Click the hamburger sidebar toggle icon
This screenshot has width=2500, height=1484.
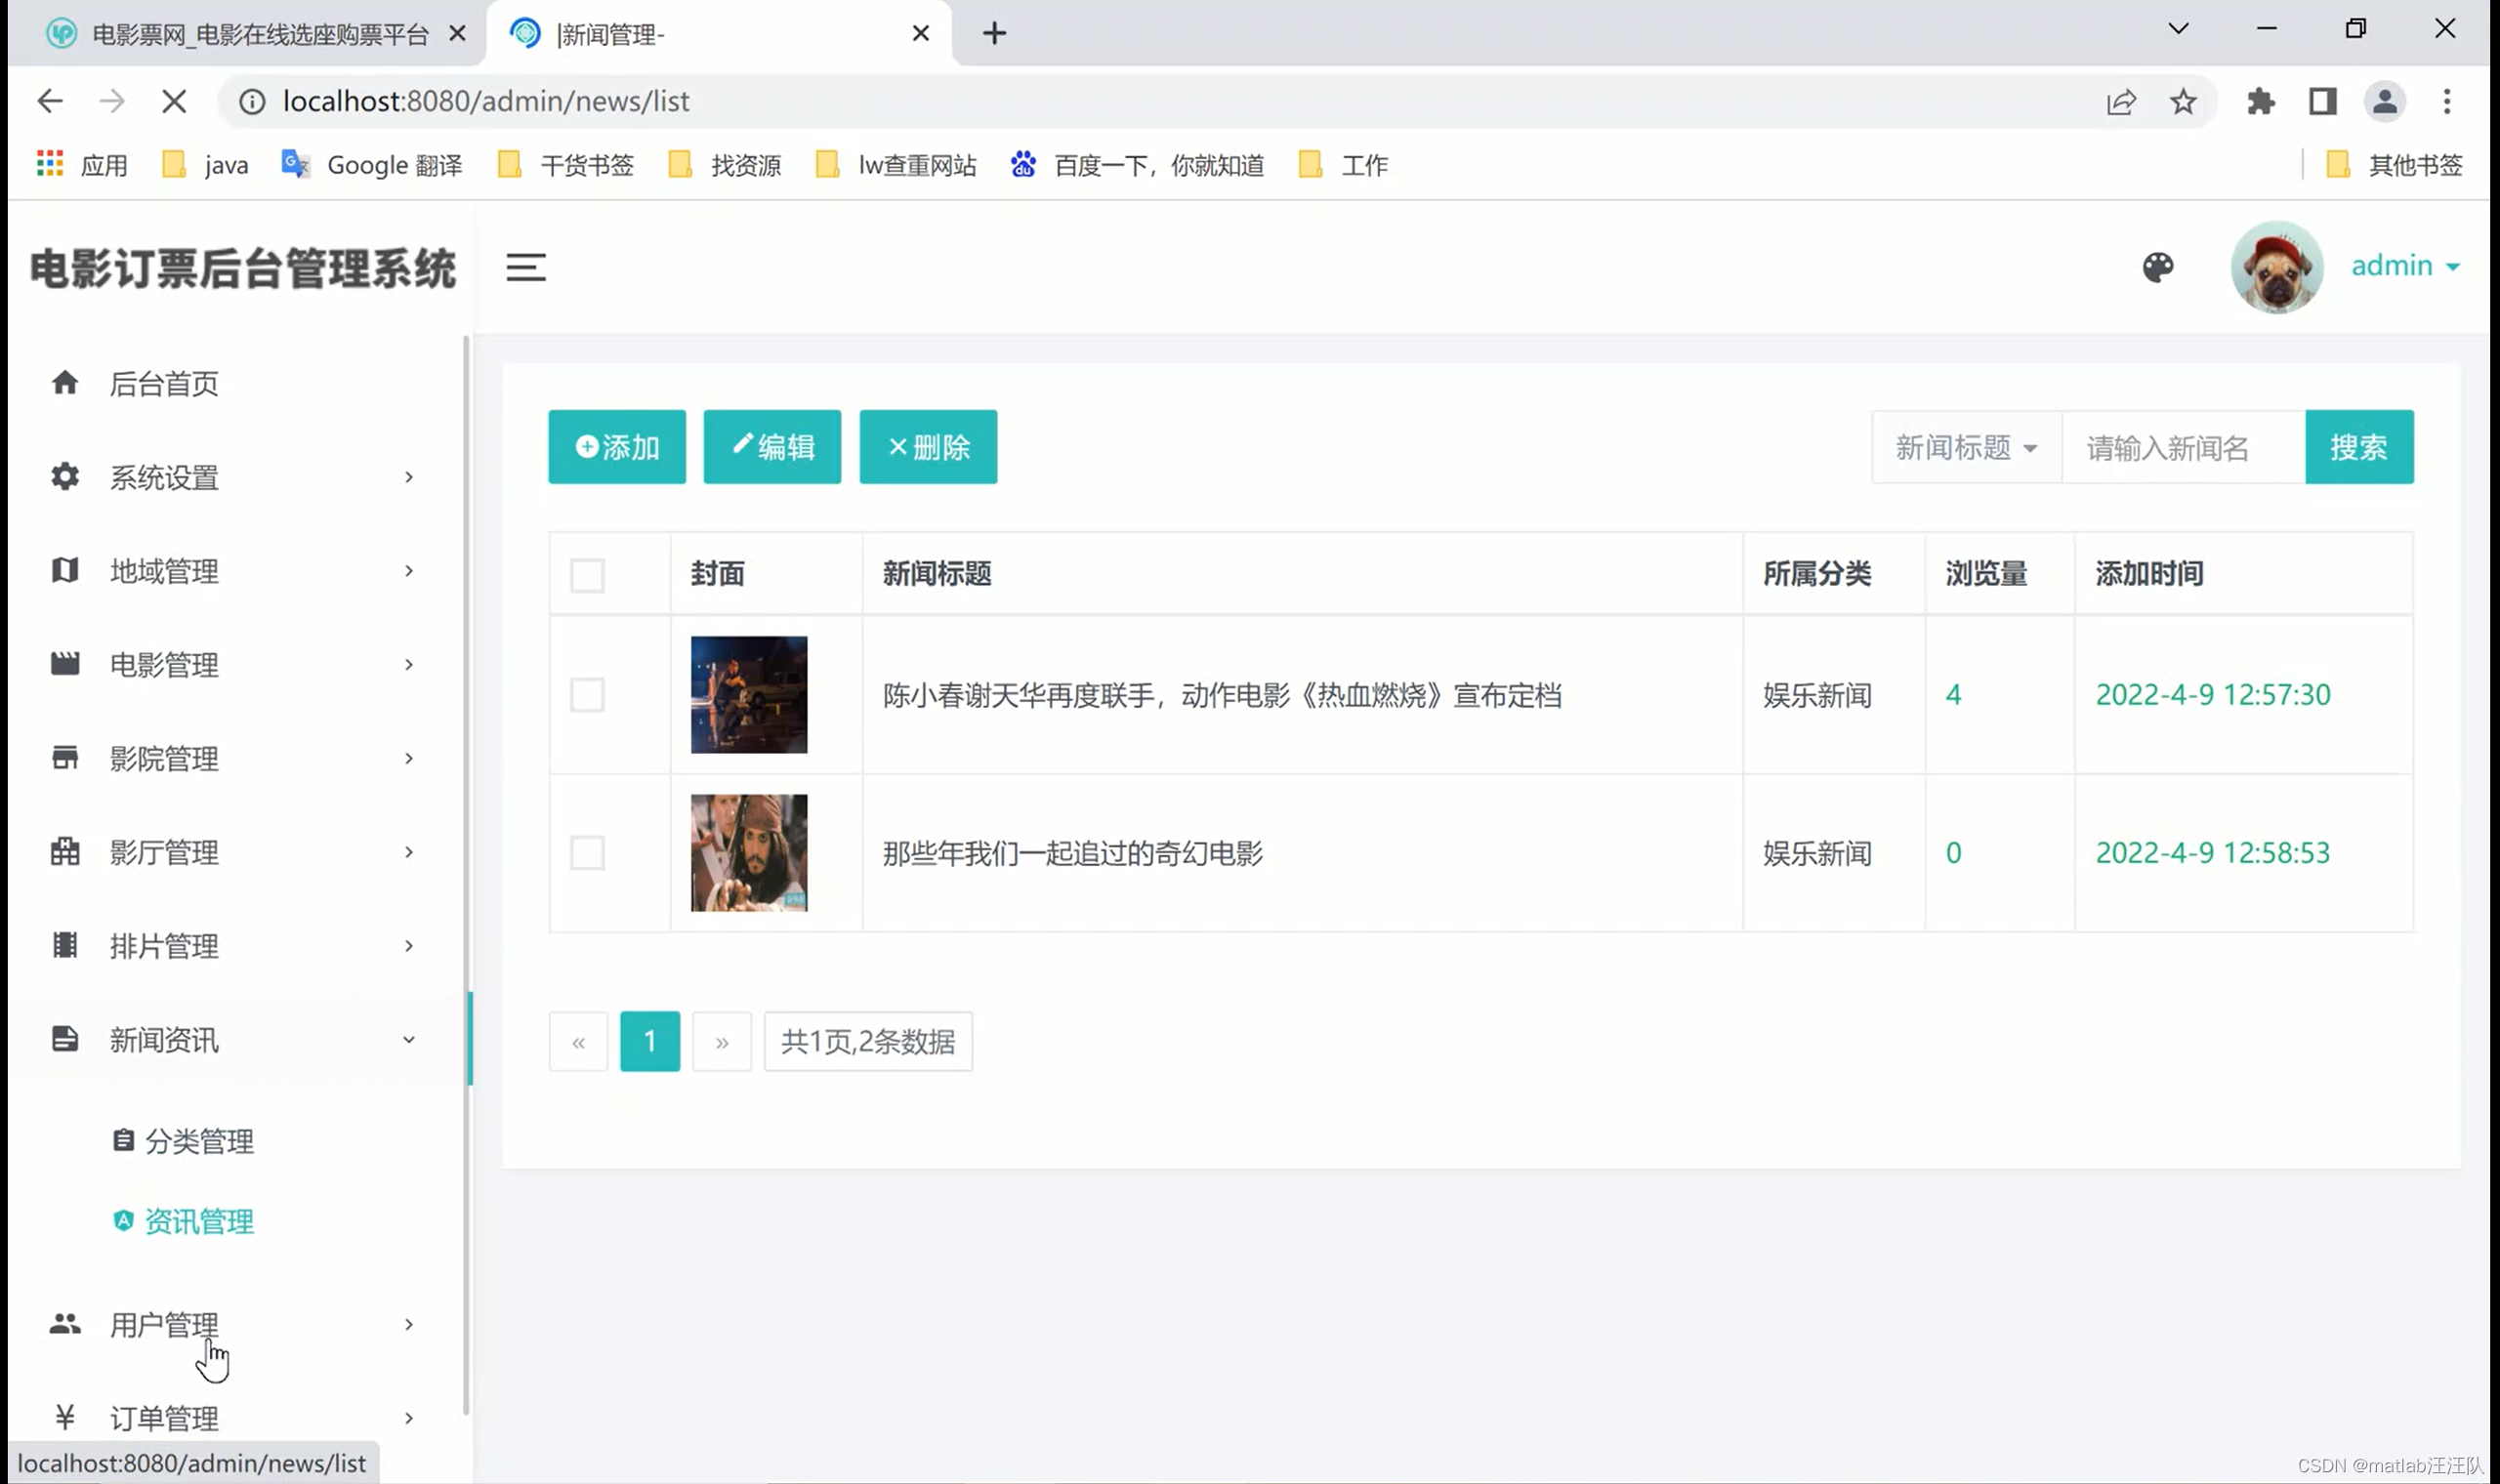[525, 267]
